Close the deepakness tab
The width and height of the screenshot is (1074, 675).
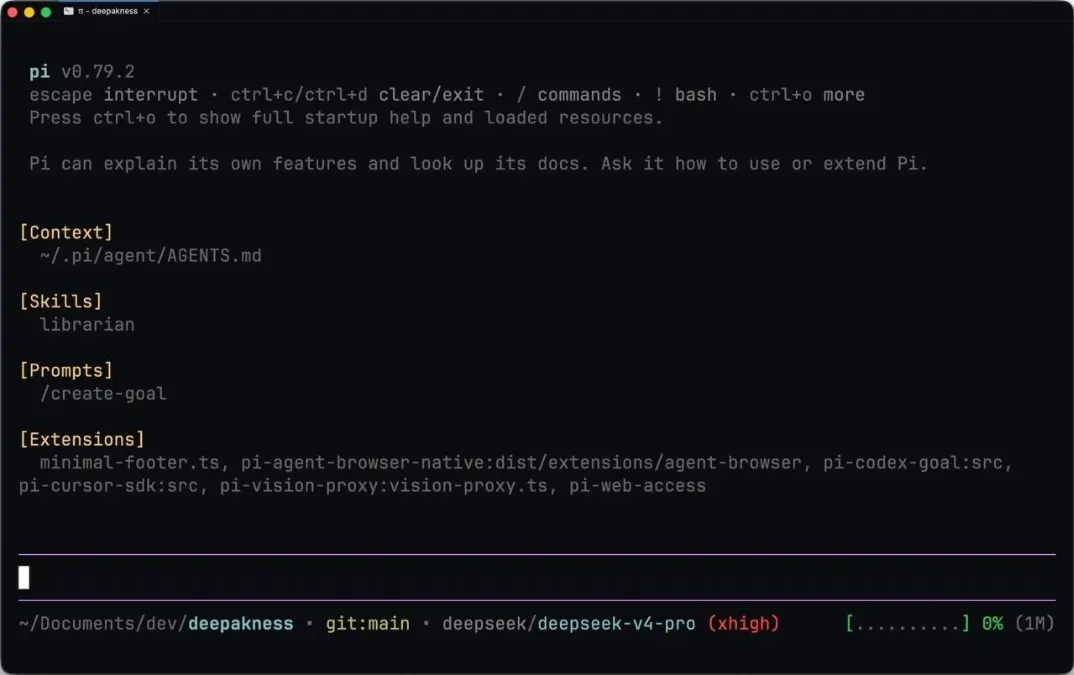click(146, 11)
